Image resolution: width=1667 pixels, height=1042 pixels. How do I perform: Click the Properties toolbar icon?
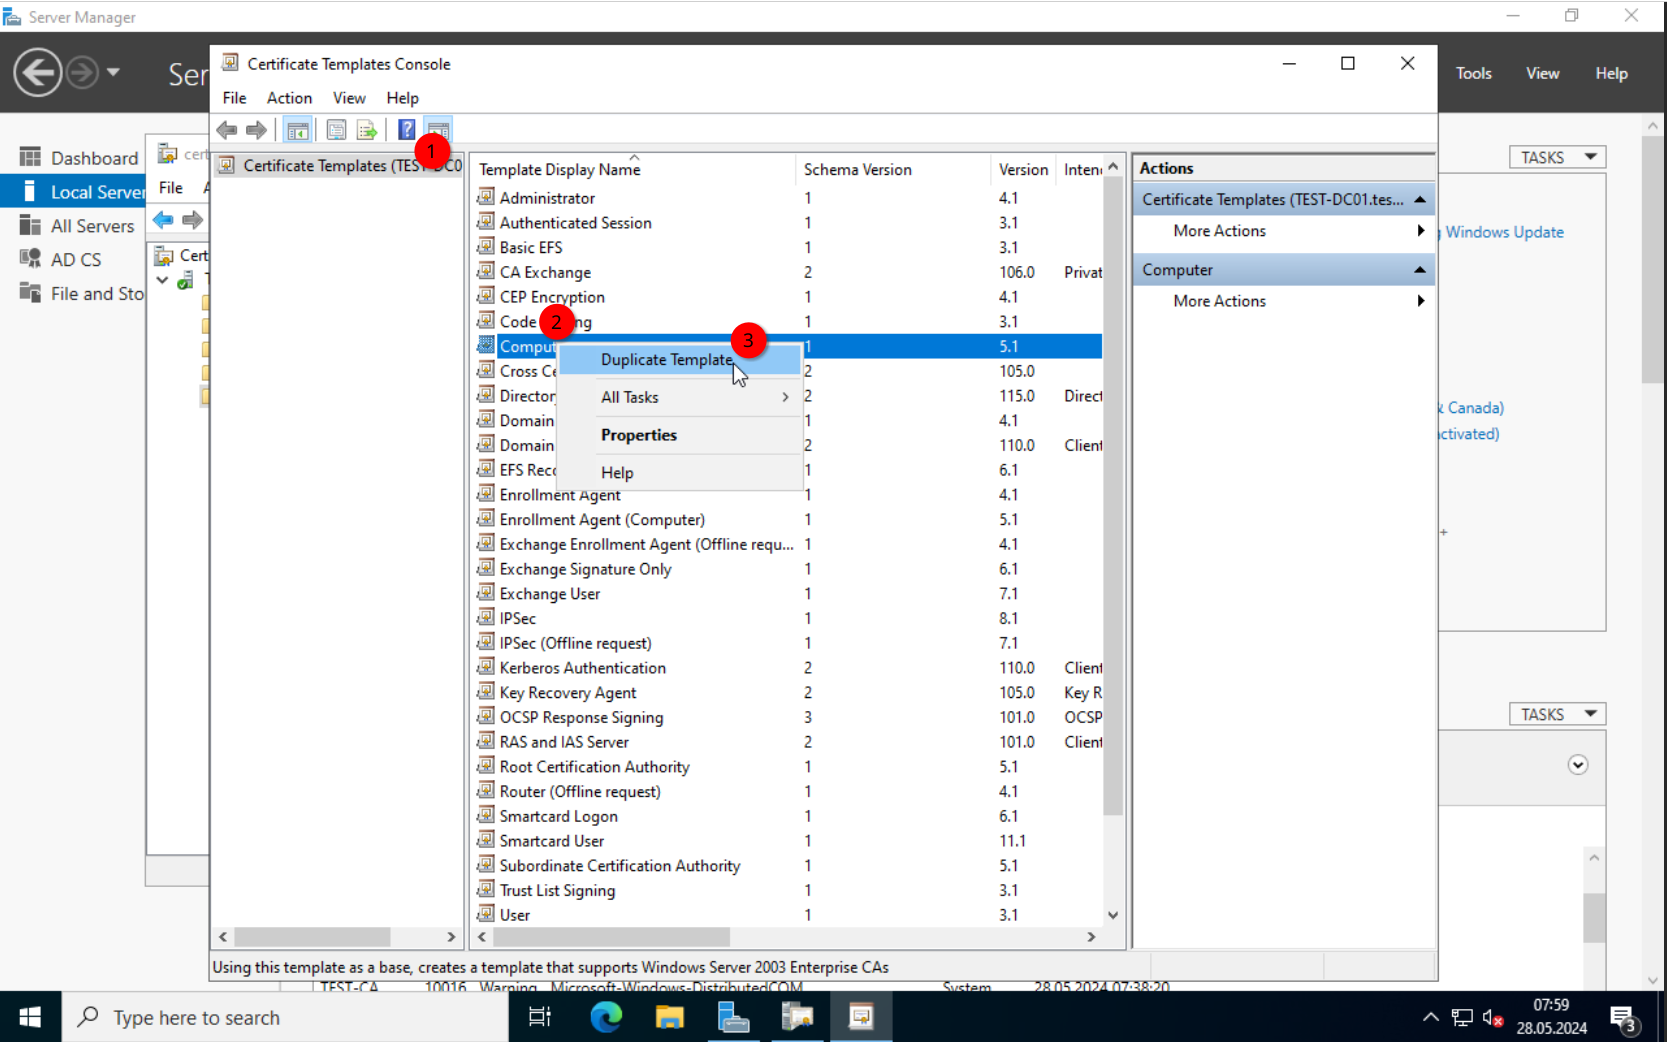click(337, 130)
